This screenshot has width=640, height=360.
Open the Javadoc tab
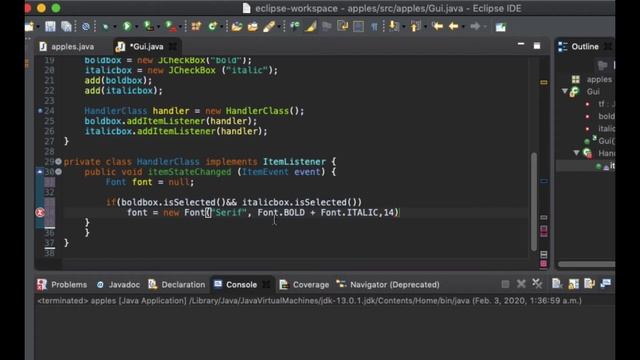pyautogui.click(x=118, y=284)
